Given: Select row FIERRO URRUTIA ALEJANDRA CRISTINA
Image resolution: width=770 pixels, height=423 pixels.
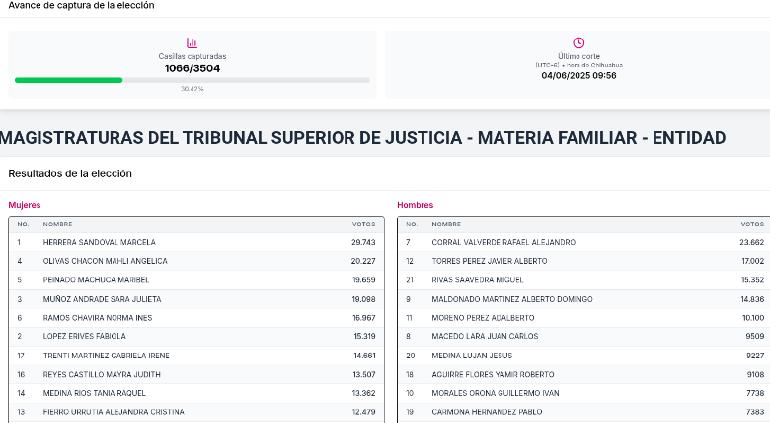Looking at the screenshot, I should click(196, 412).
